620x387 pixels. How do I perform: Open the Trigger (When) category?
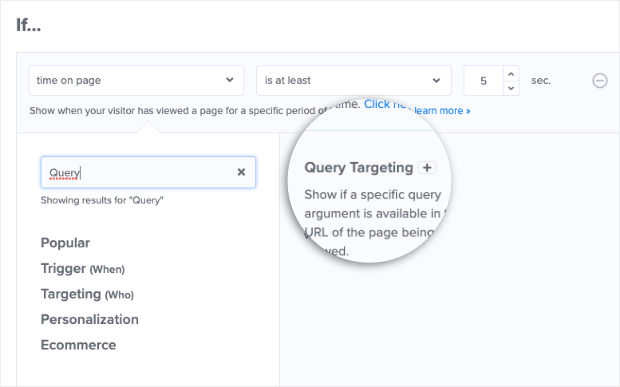point(83,268)
